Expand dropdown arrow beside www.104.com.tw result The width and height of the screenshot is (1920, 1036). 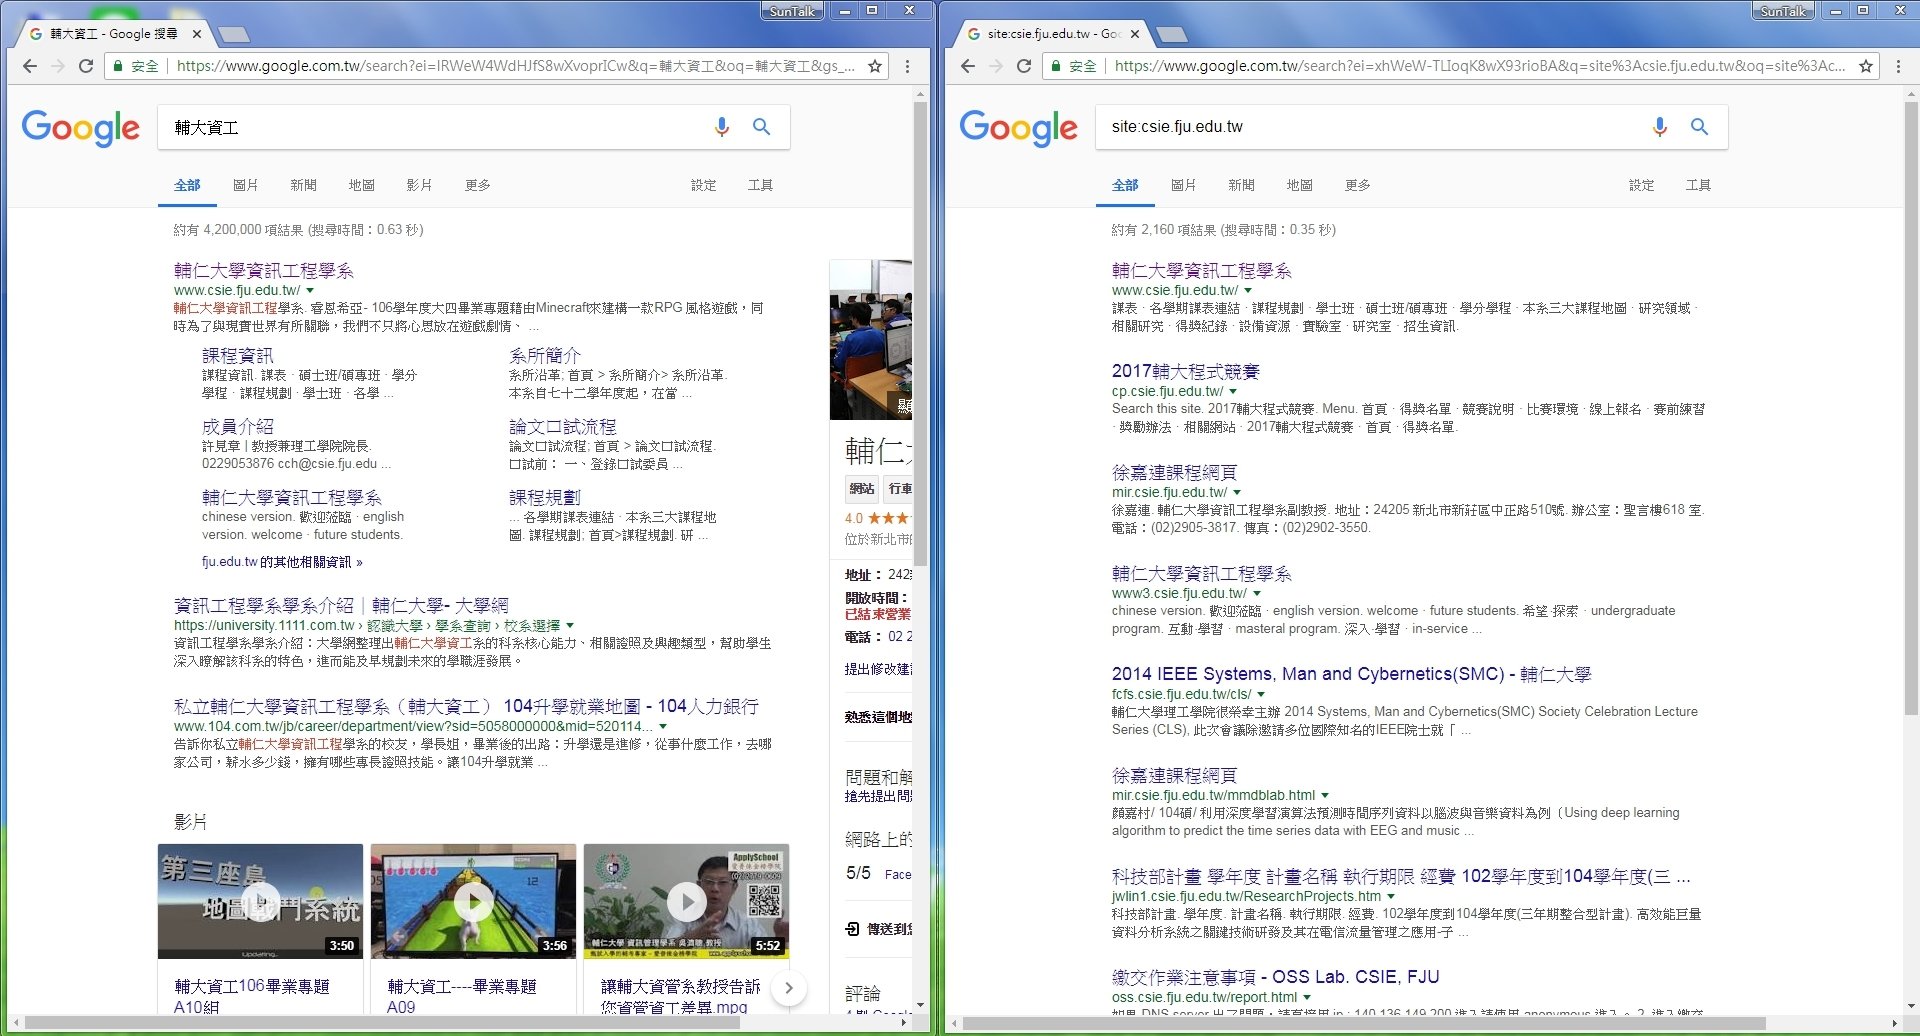click(x=663, y=727)
